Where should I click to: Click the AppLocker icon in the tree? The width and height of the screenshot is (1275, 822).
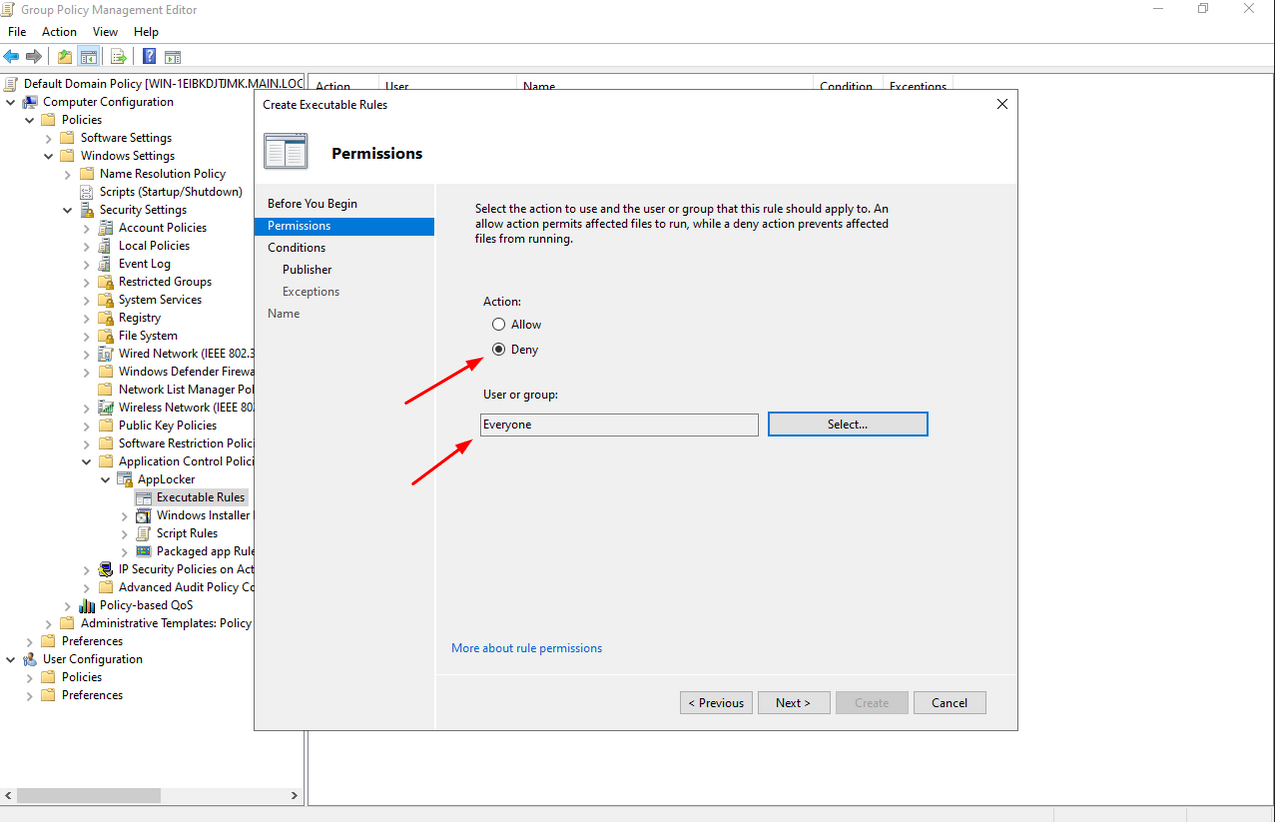click(x=125, y=480)
